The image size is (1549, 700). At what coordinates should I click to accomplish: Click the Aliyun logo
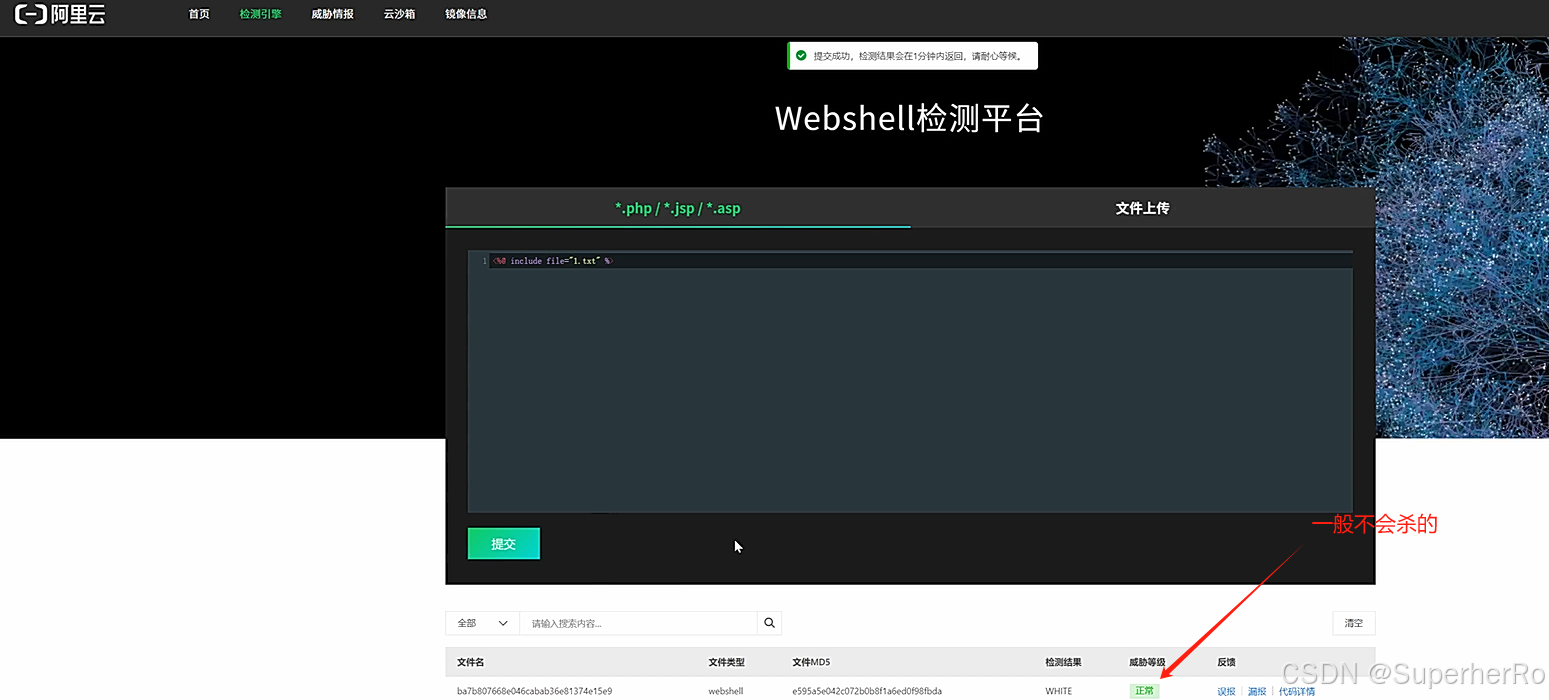point(60,14)
